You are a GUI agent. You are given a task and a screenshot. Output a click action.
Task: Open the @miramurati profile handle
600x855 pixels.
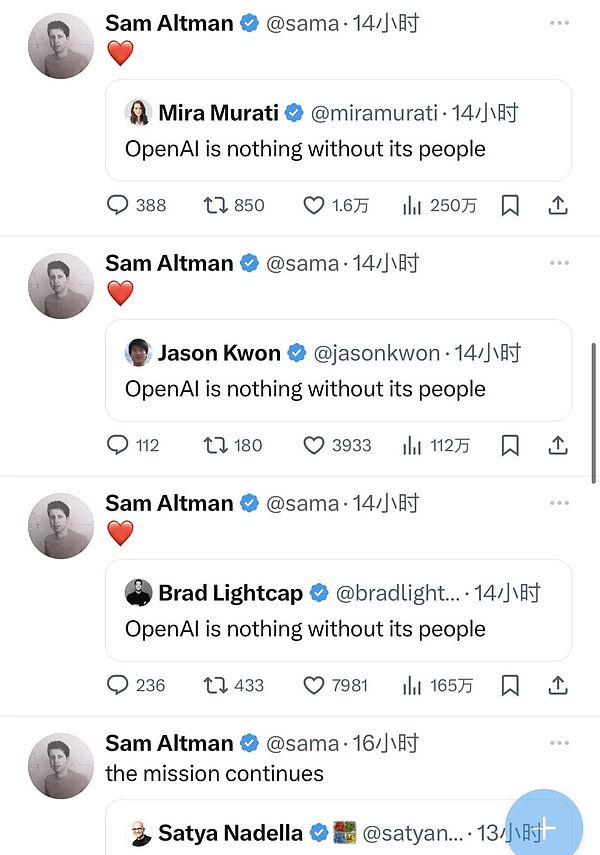pos(375,113)
